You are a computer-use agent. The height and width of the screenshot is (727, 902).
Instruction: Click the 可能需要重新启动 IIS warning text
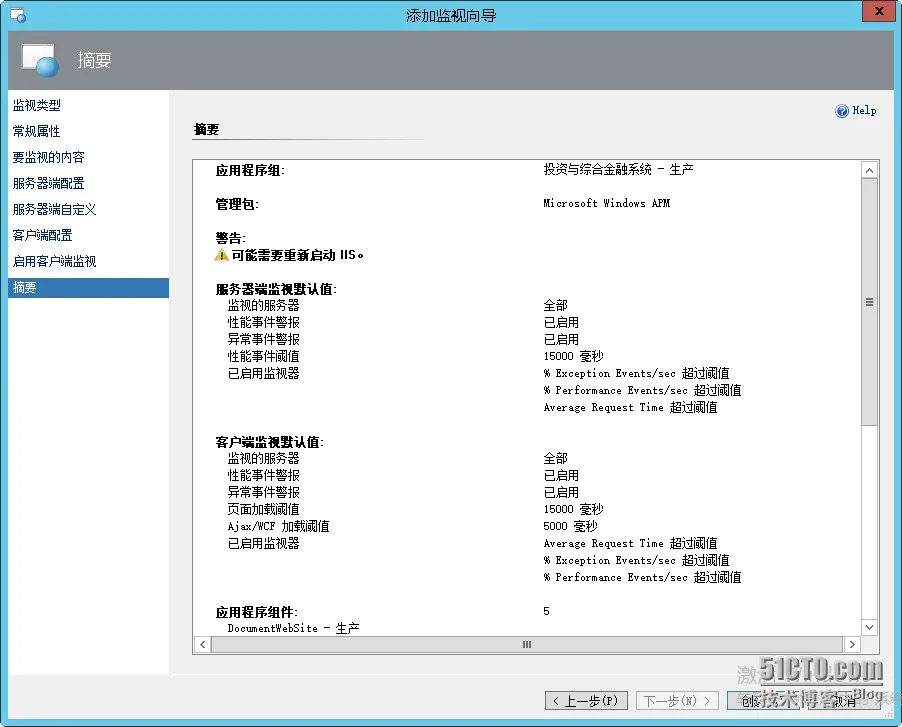tap(297, 255)
